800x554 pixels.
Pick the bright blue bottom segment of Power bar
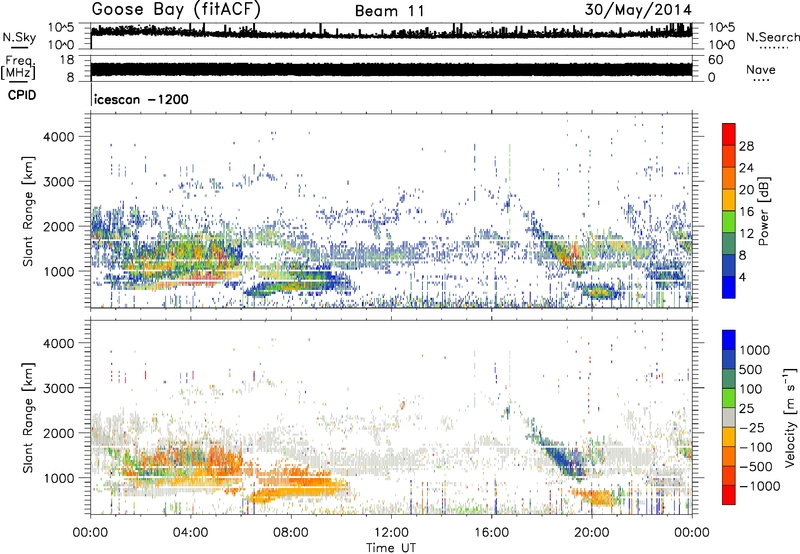coord(729,287)
